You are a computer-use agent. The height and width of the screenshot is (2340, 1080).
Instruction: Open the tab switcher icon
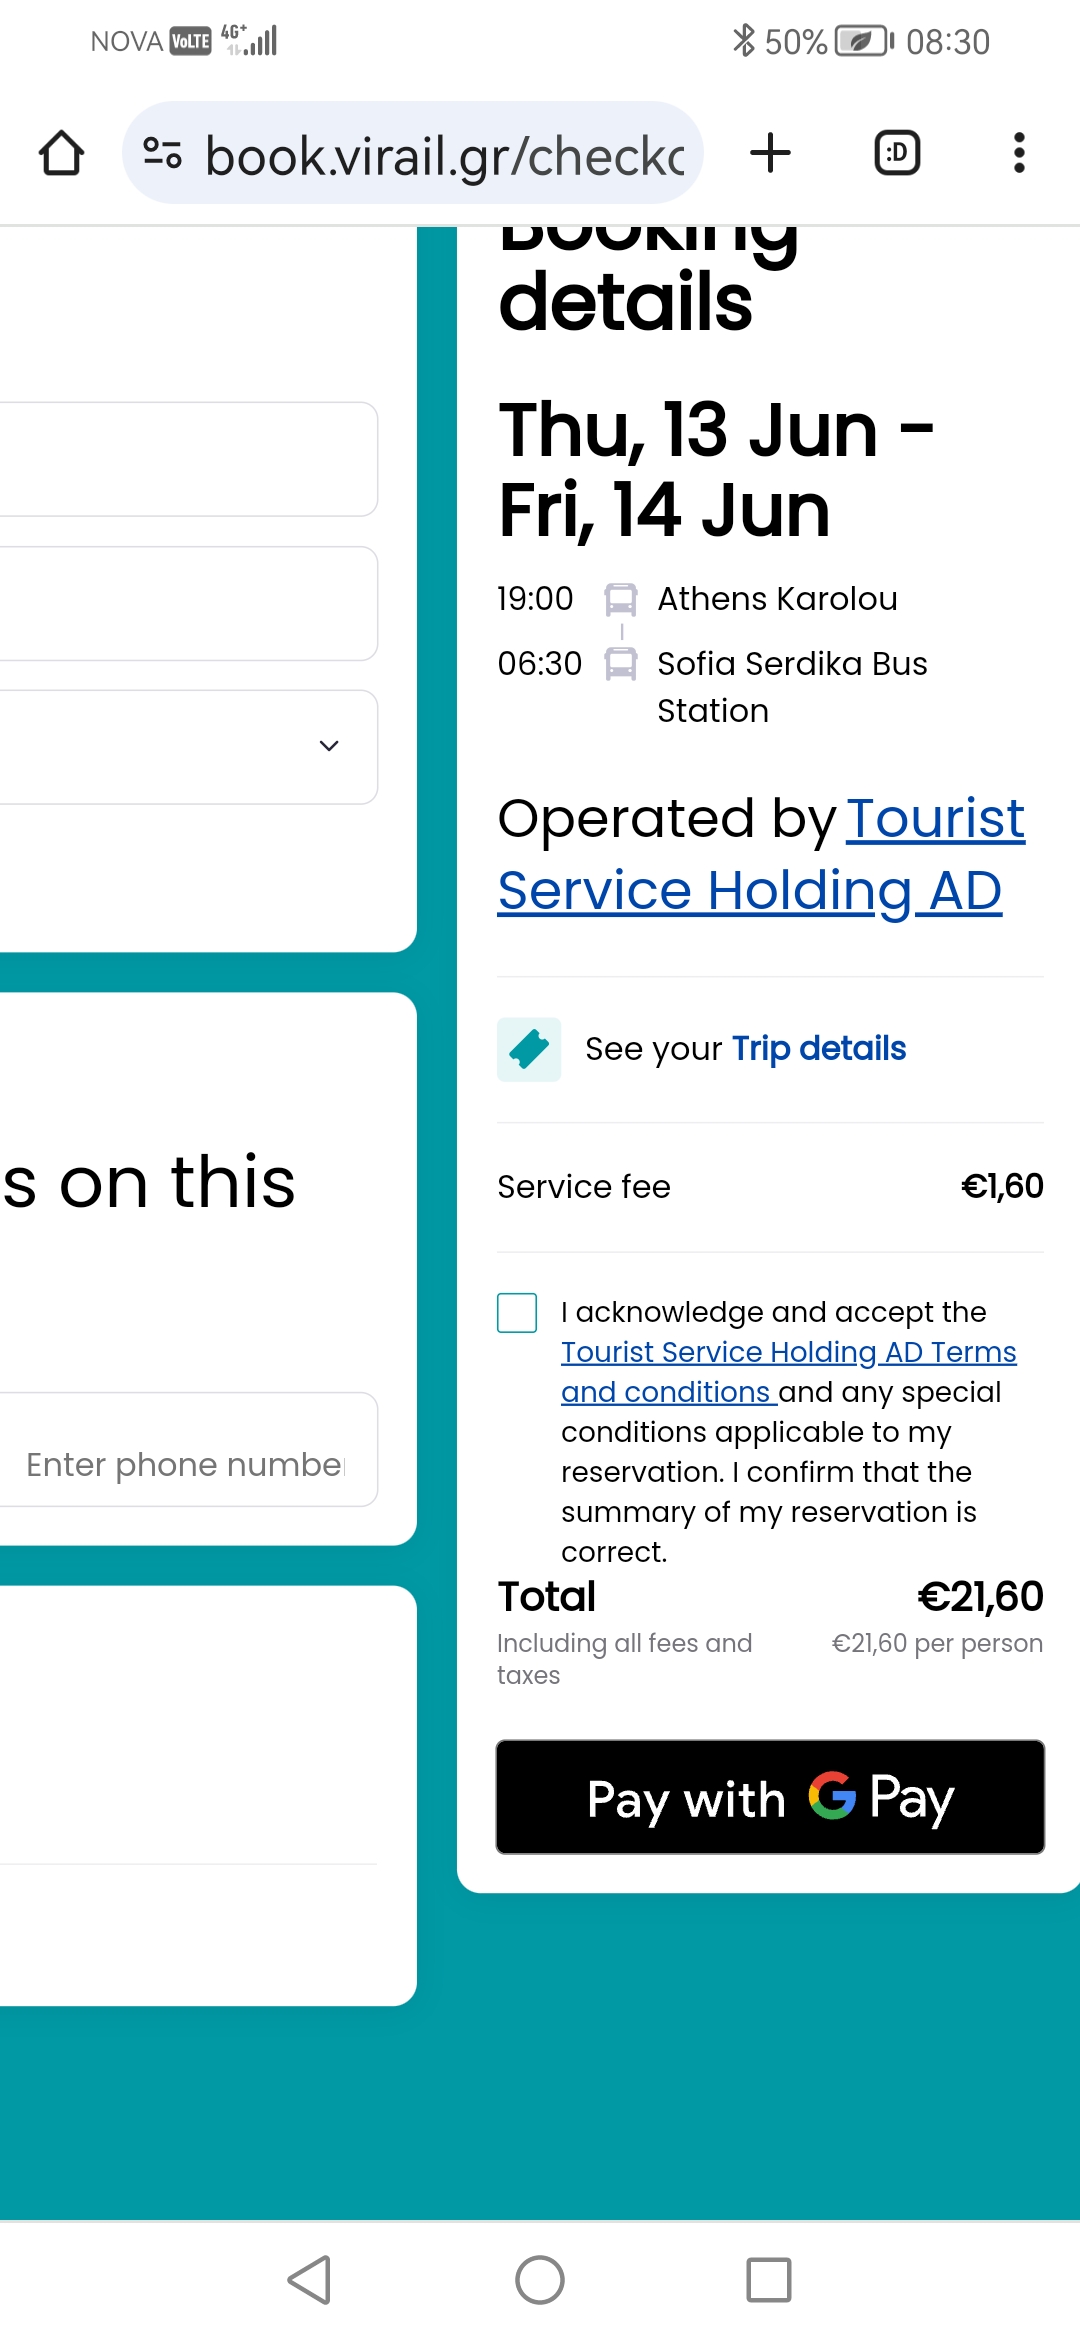897,153
